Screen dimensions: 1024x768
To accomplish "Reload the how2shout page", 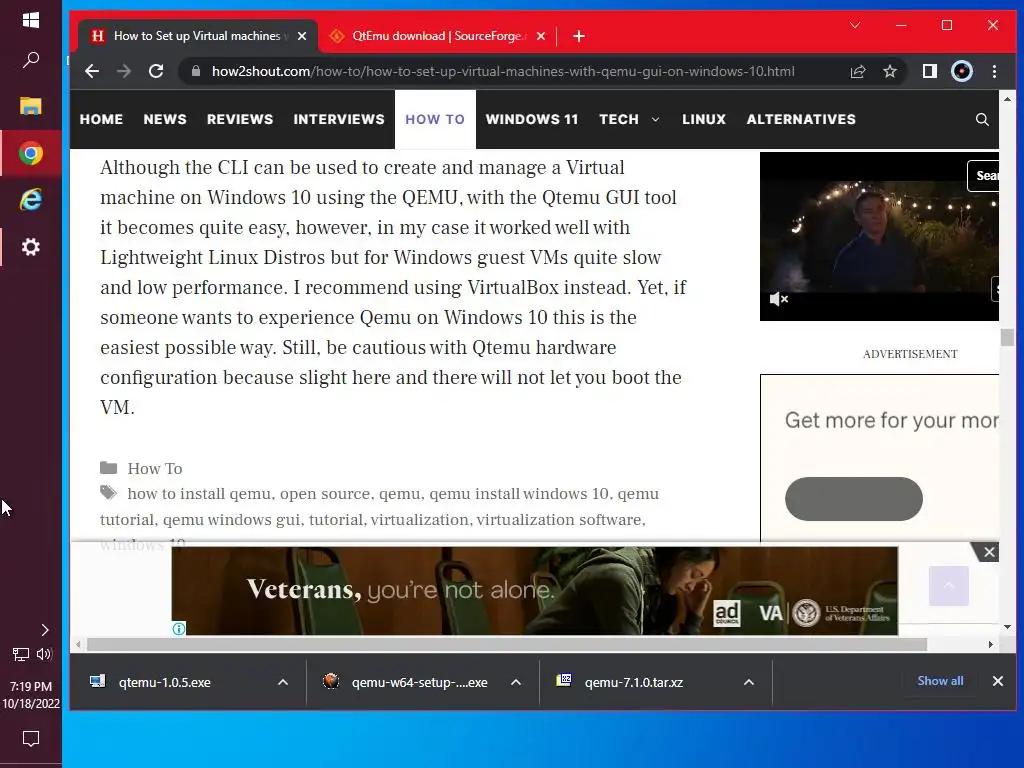I will [x=156, y=71].
